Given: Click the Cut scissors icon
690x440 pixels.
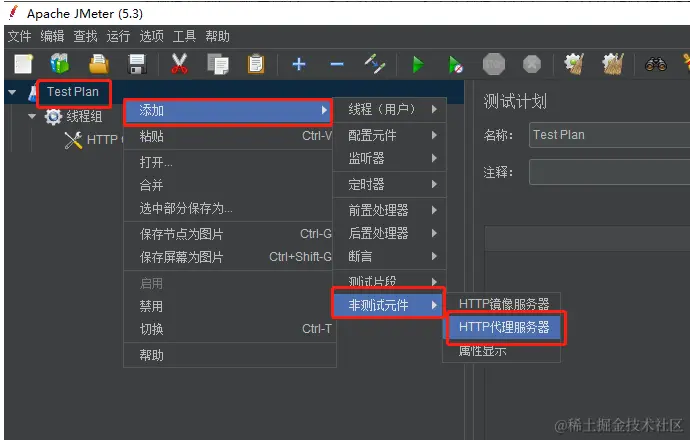Looking at the screenshot, I should pyautogui.click(x=179, y=64).
